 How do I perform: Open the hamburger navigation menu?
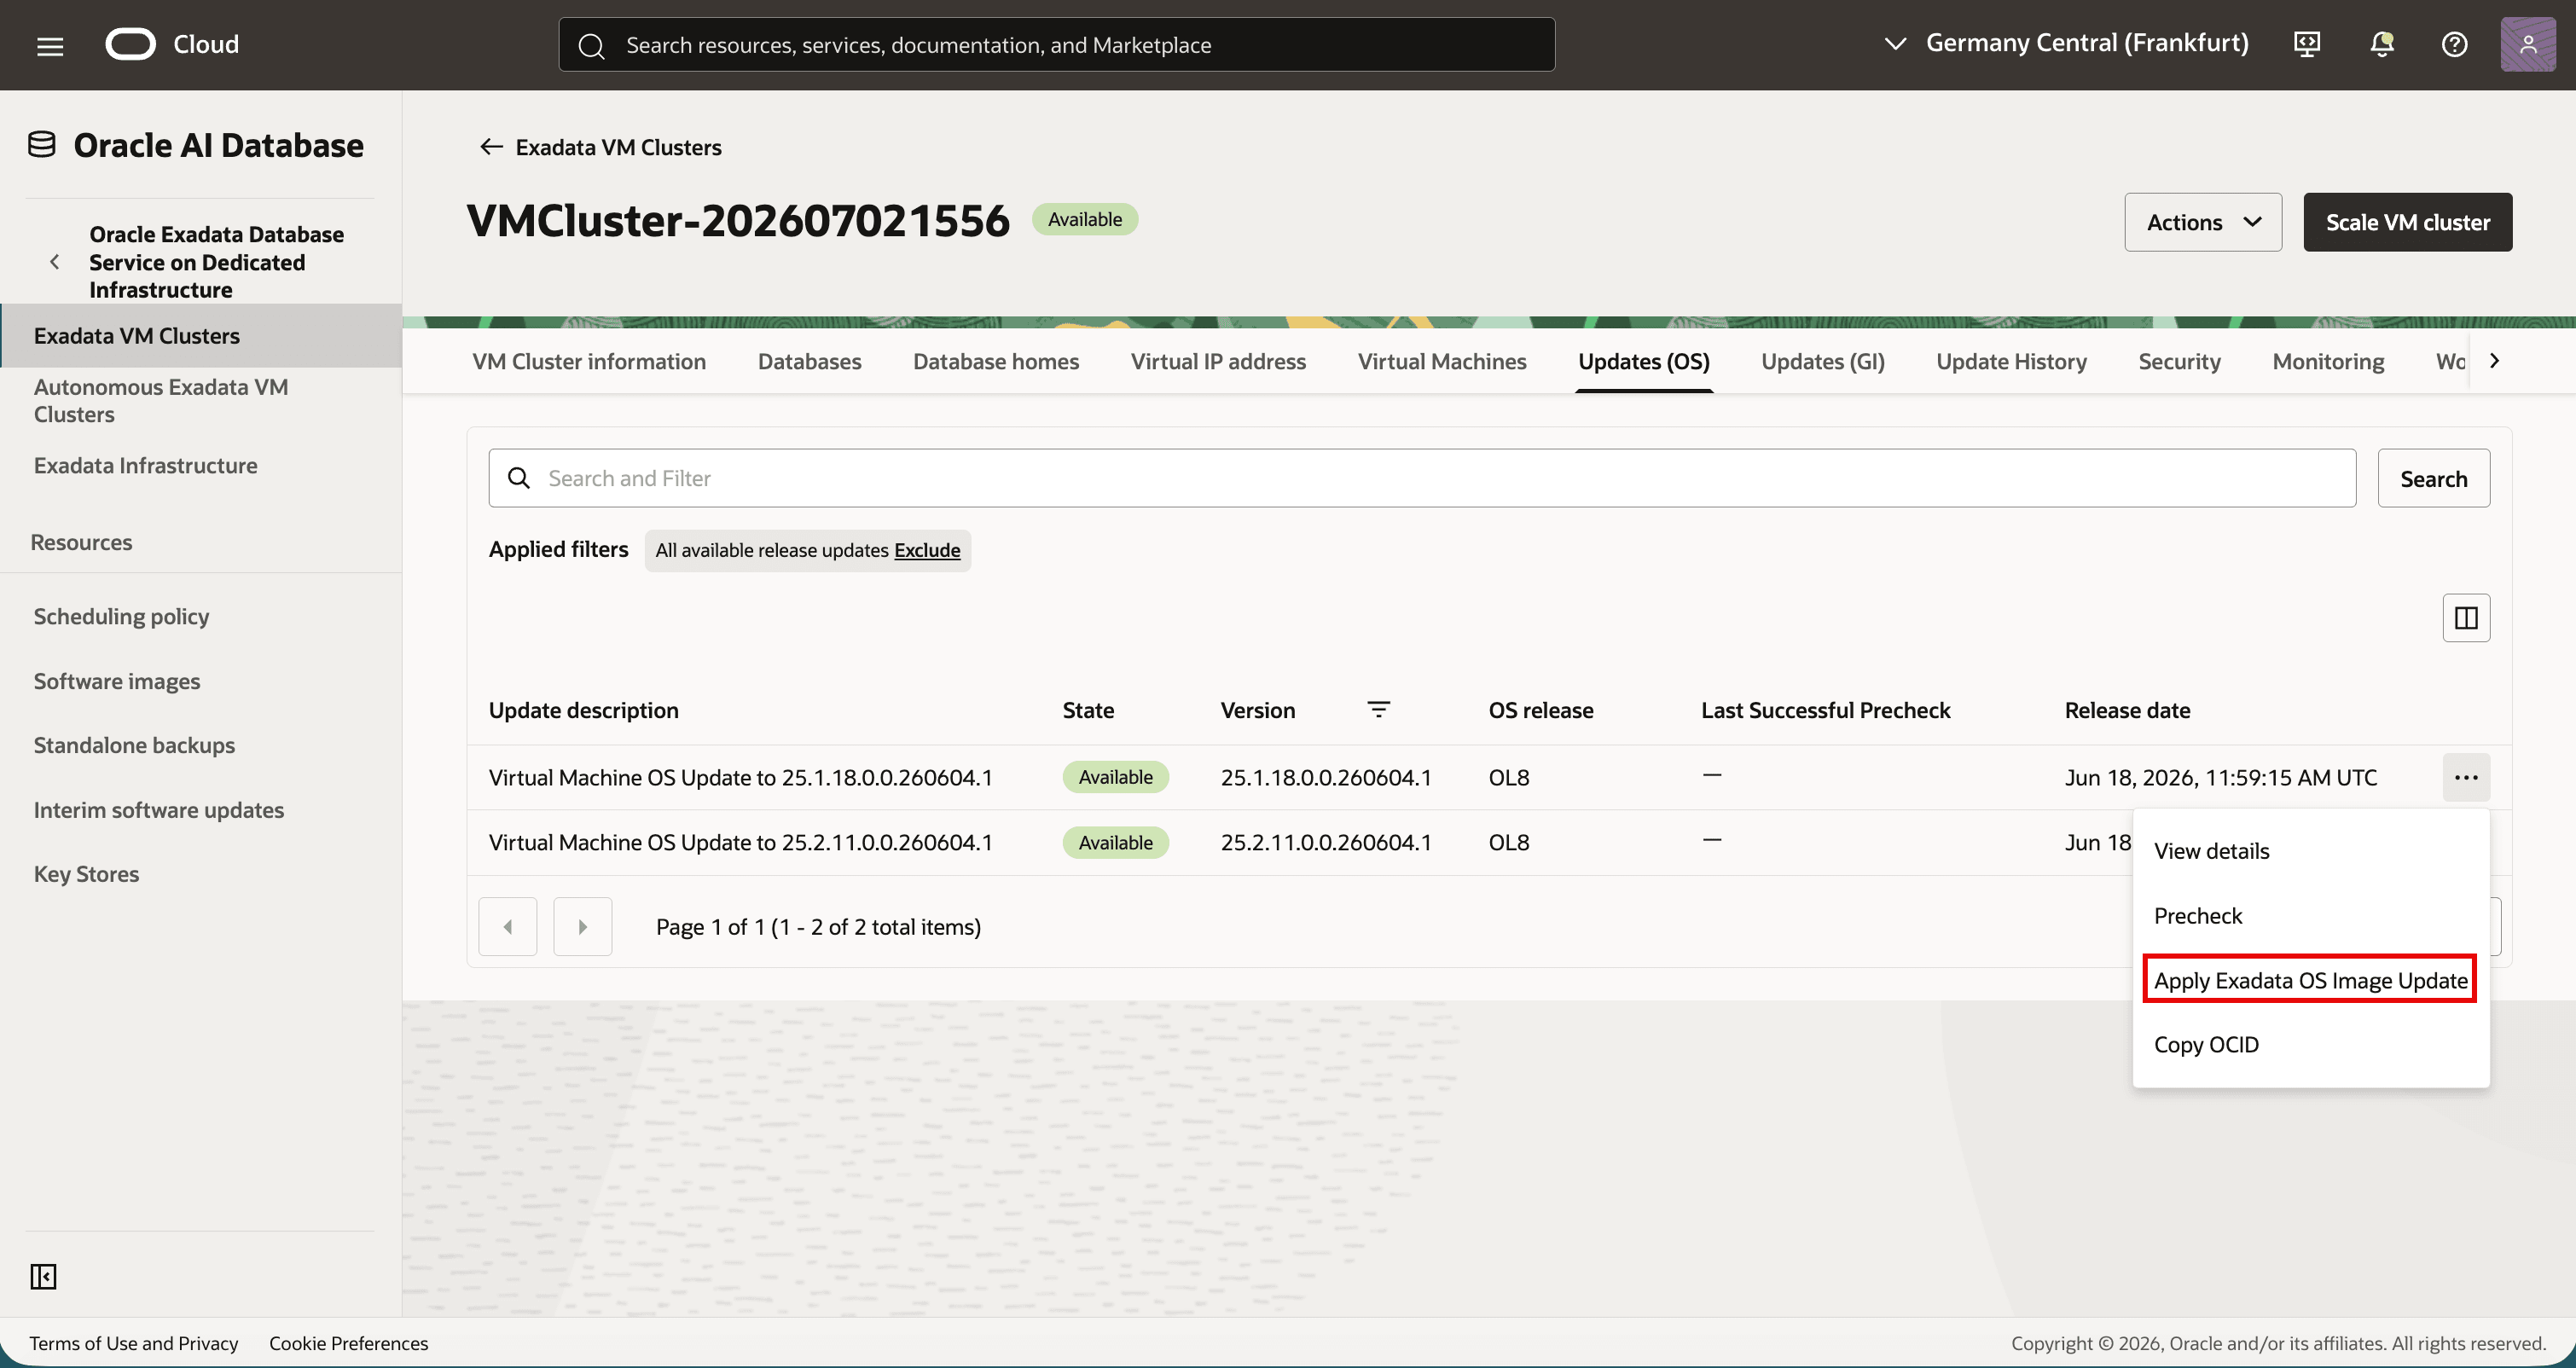[50, 45]
